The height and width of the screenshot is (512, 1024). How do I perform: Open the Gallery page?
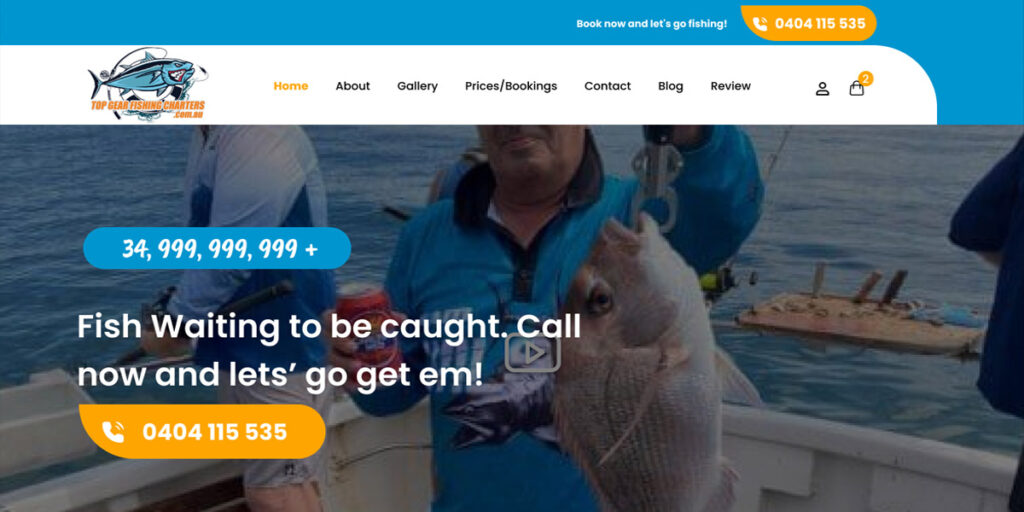tap(417, 86)
